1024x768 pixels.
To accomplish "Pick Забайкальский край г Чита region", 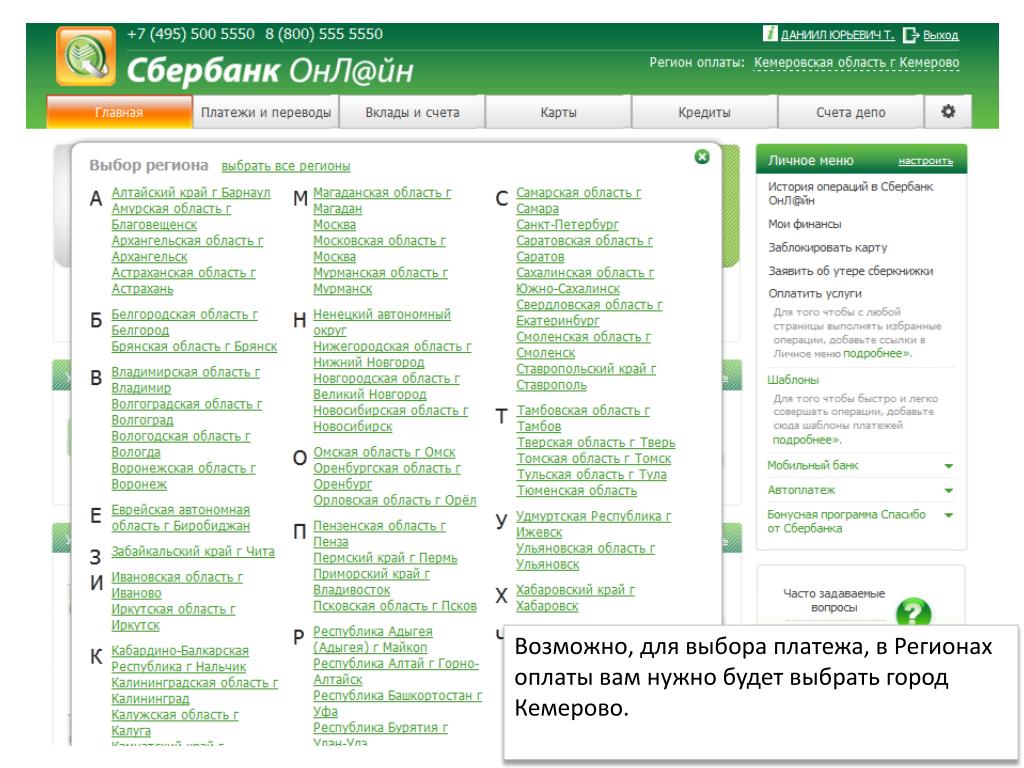I will (193, 551).
